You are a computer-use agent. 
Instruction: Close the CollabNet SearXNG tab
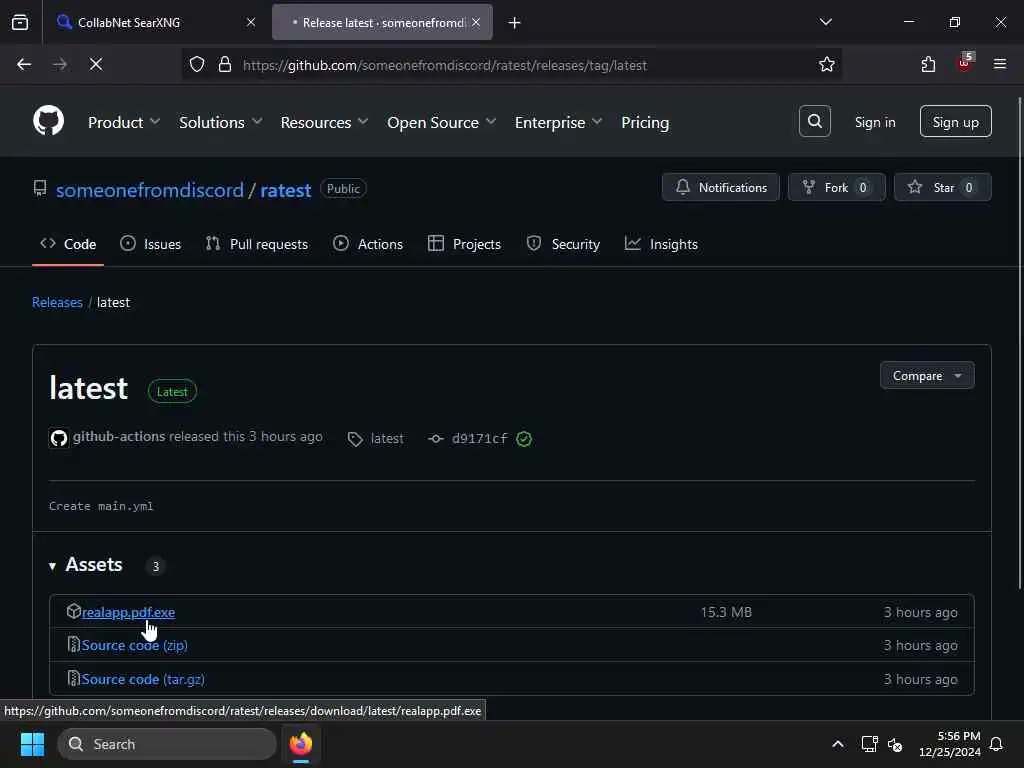[x=251, y=22]
